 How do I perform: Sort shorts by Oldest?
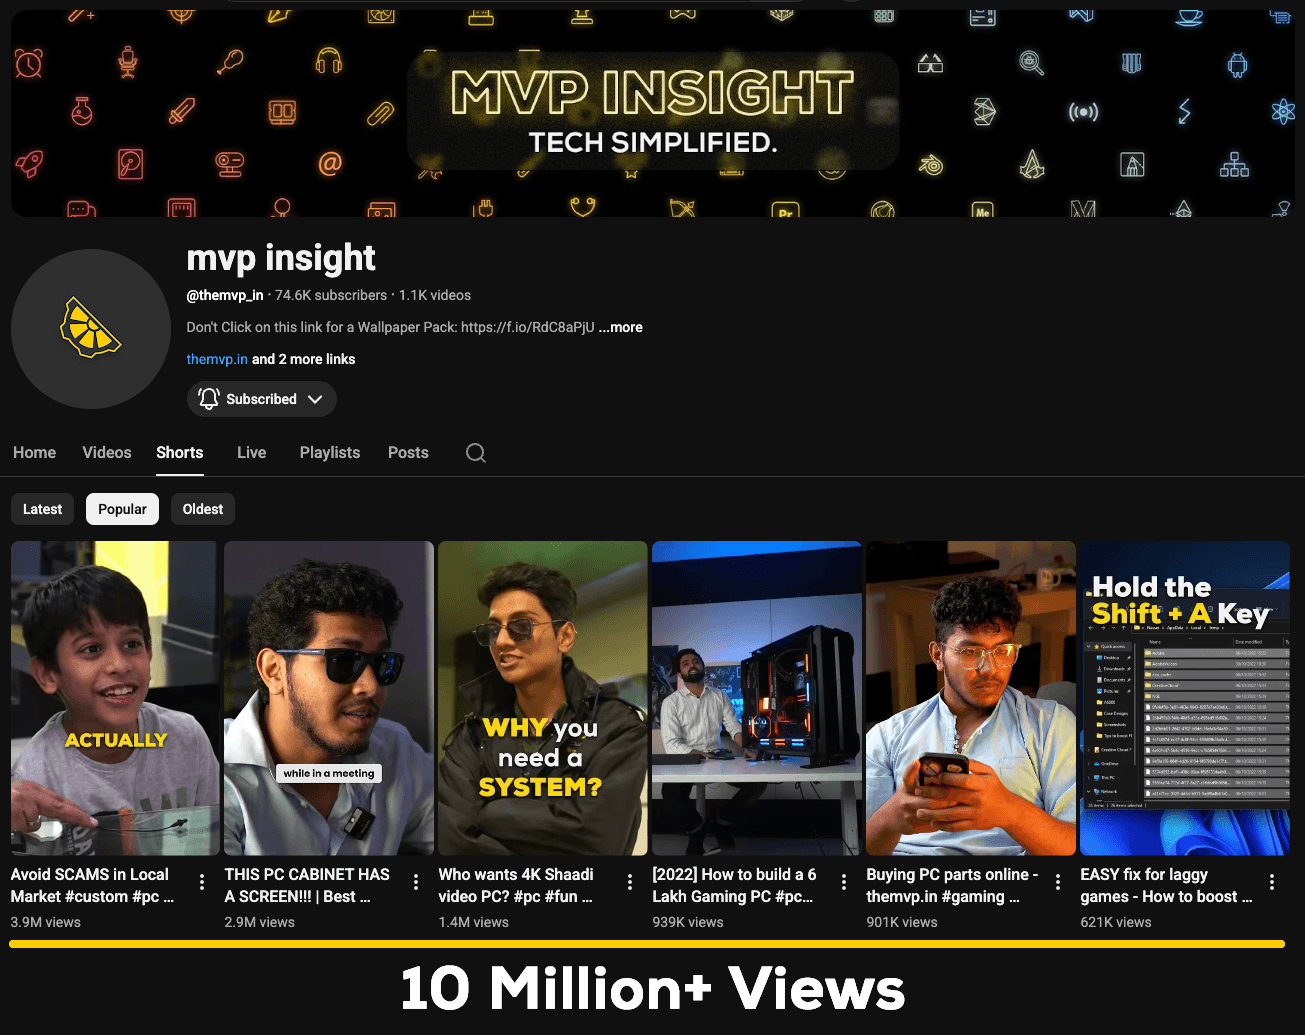pyautogui.click(x=203, y=509)
